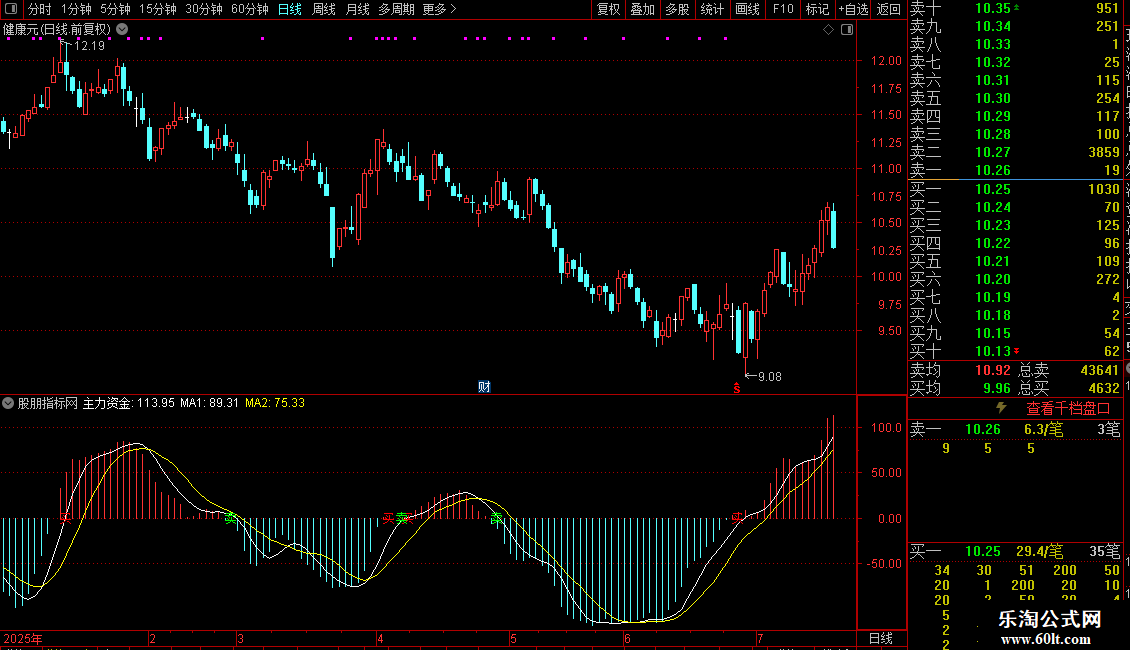This screenshot has height=650, width=1130.
Task: Open 查看千档盘口 depth link
Action: [1068, 409]
